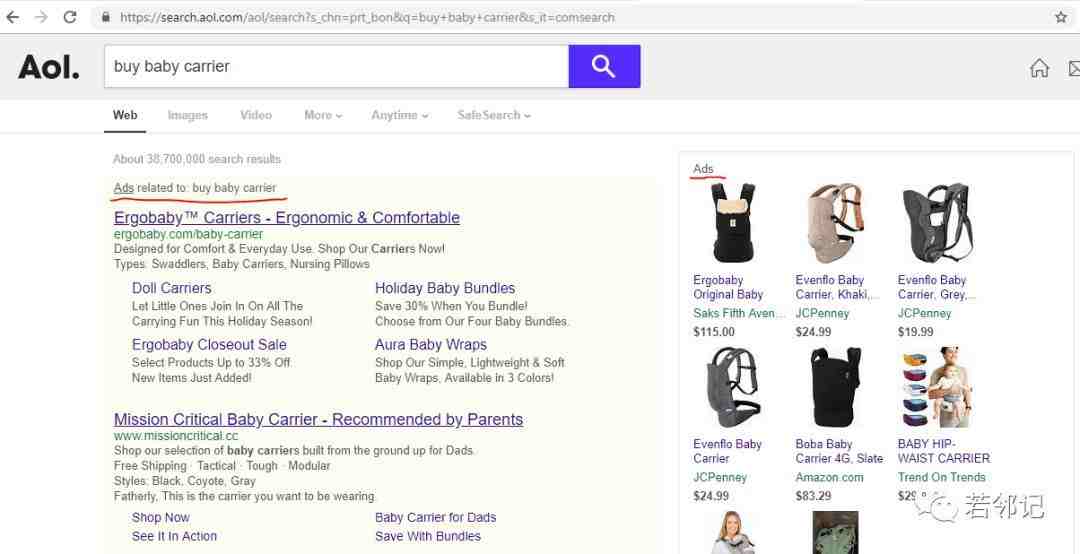Click www.missioncritical.cc green URL
This screenshot has width=1080, height=554.
(x=176, y=436)
